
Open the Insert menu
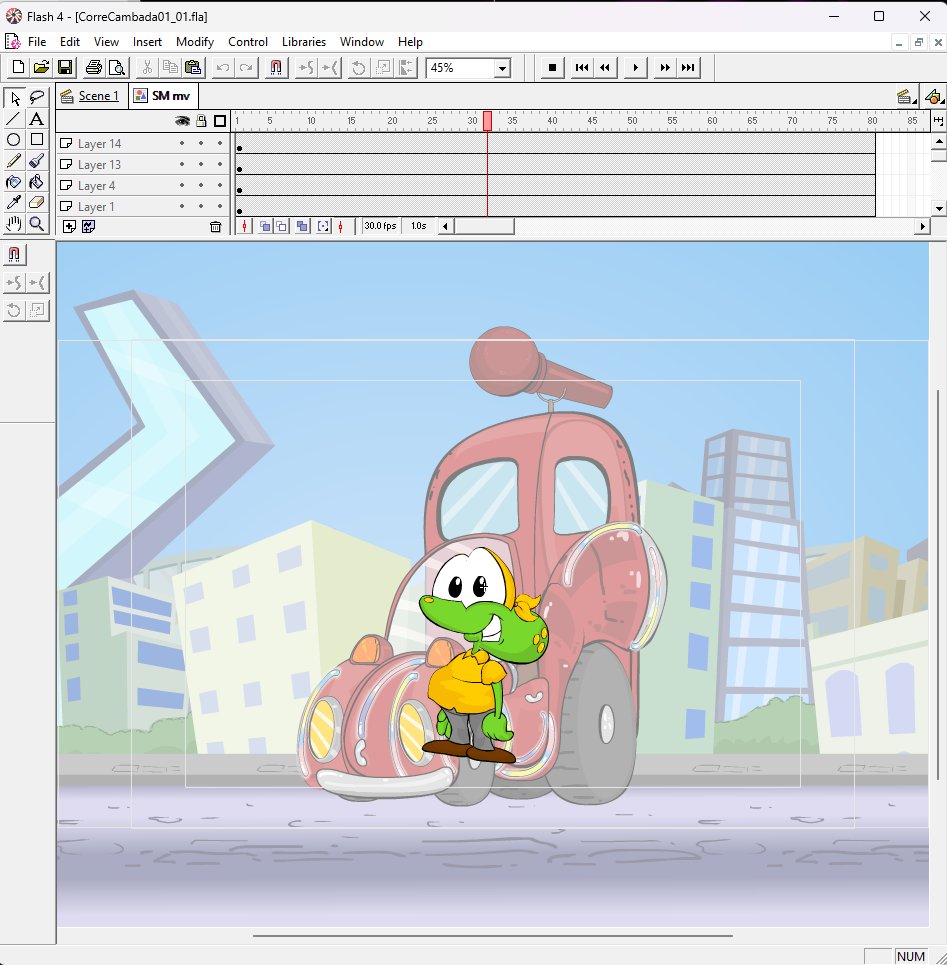pyautogui.click(x=147, y=42)
